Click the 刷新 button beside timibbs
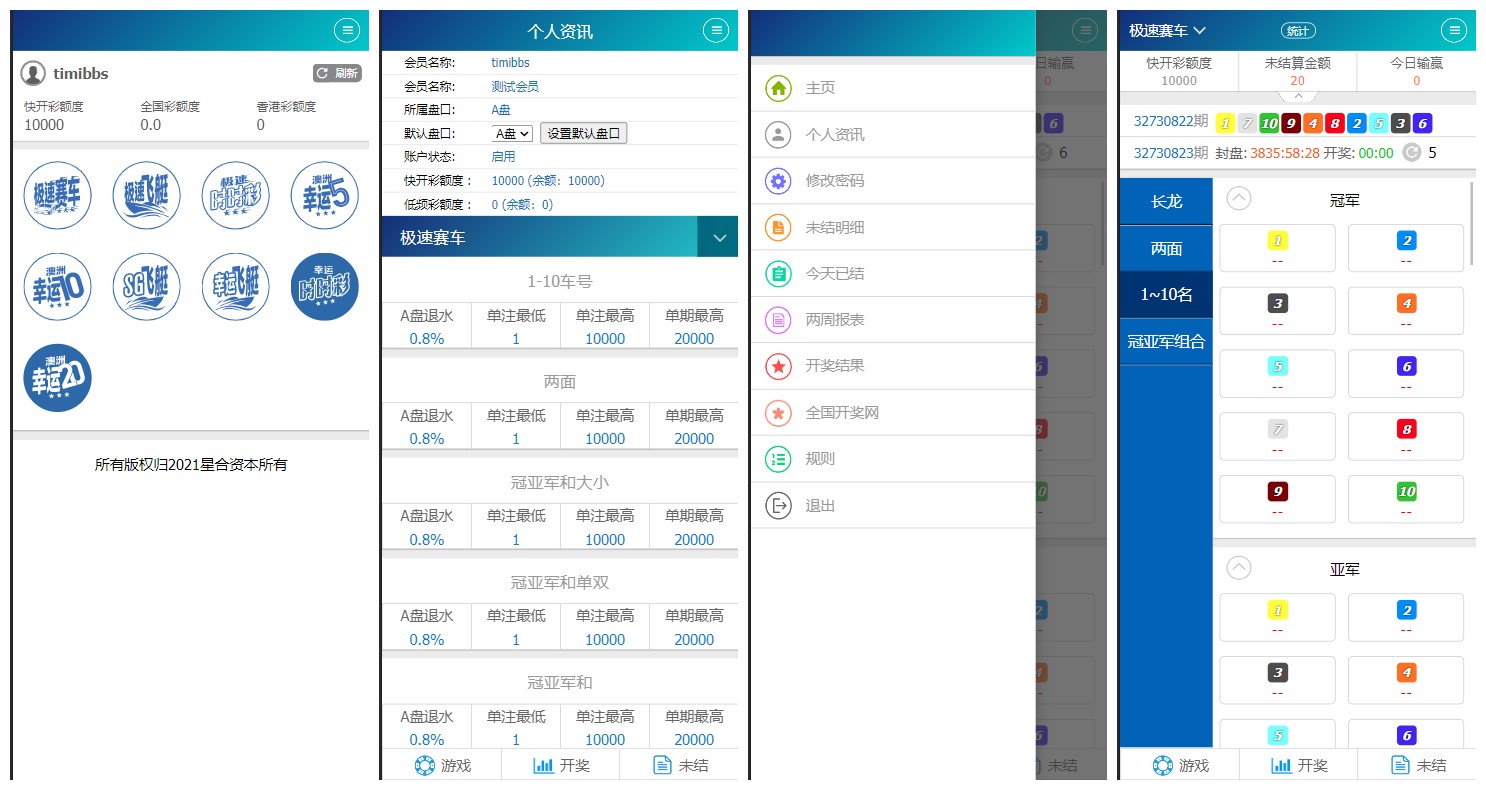Screen dimensions: 1486x790 coord(337,73)
